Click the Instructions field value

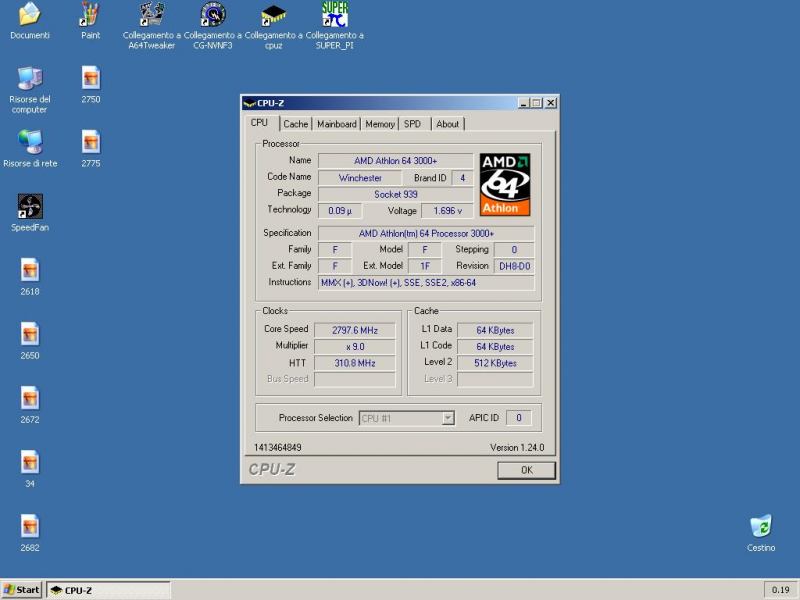[426, 283]
